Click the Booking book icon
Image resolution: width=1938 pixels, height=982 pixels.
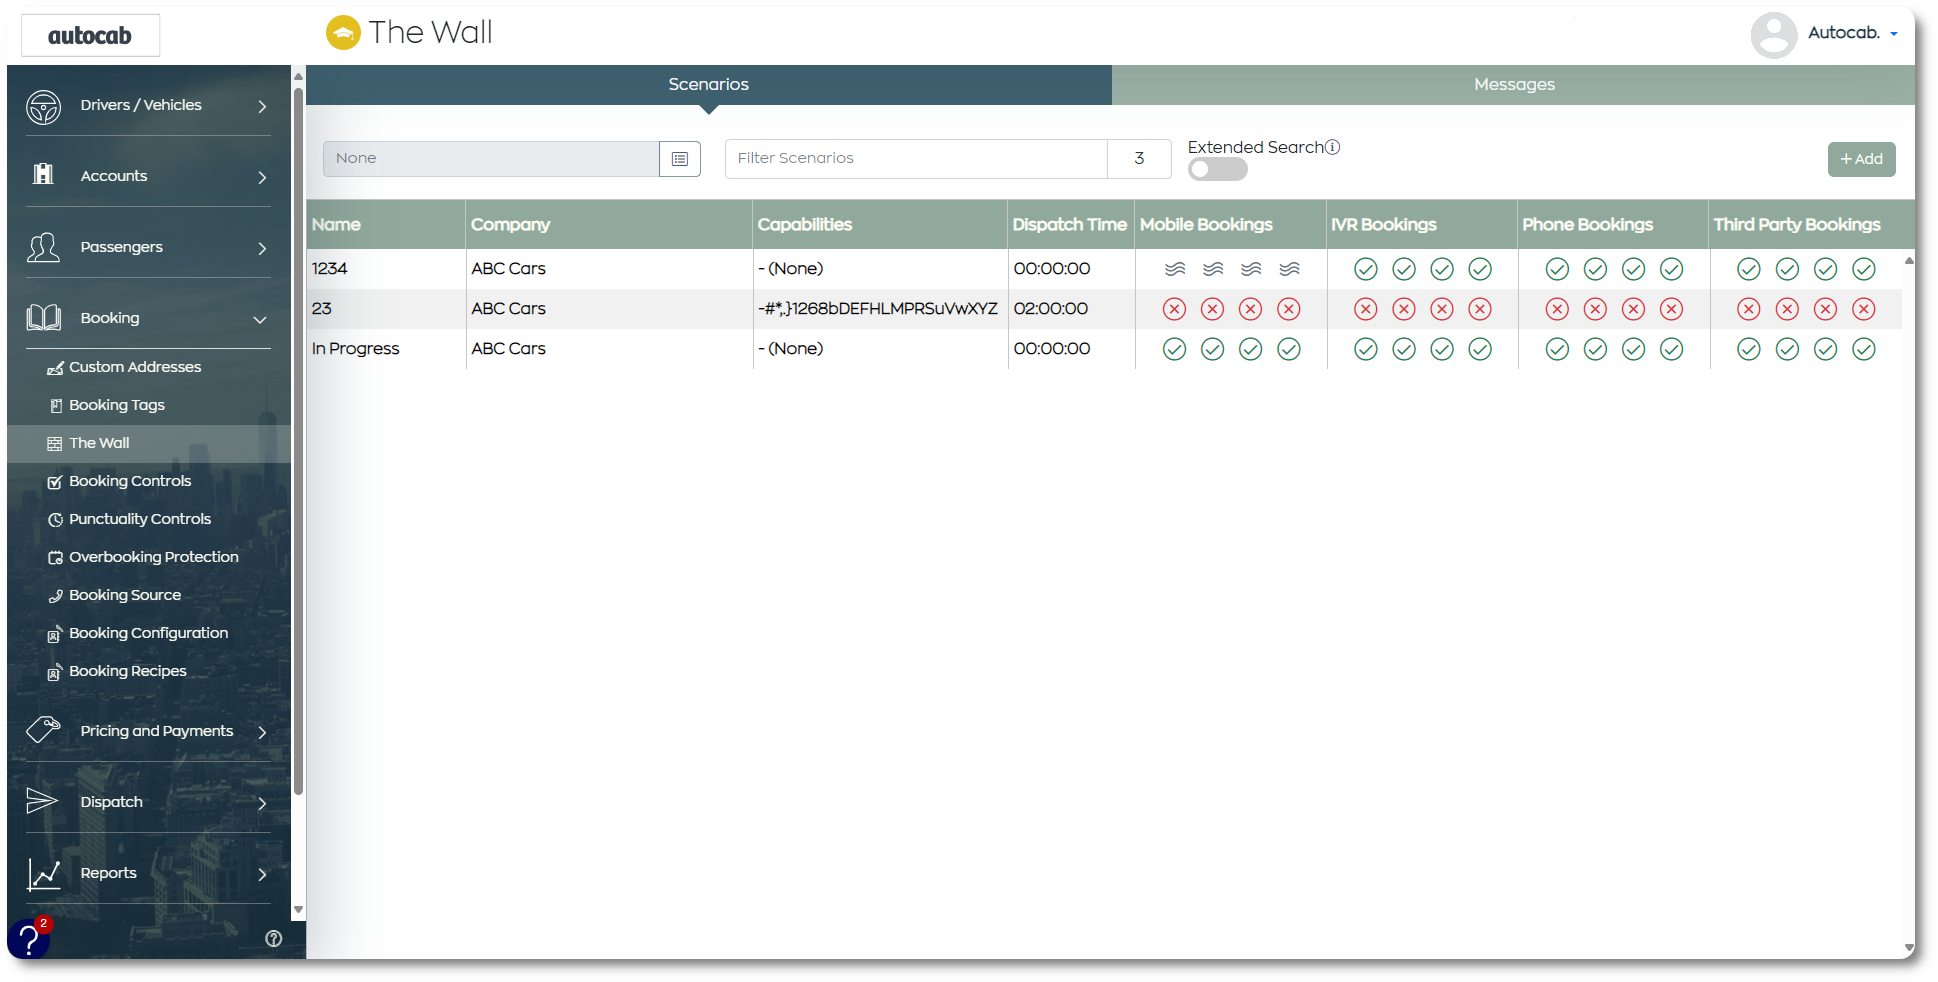(43, 318)
